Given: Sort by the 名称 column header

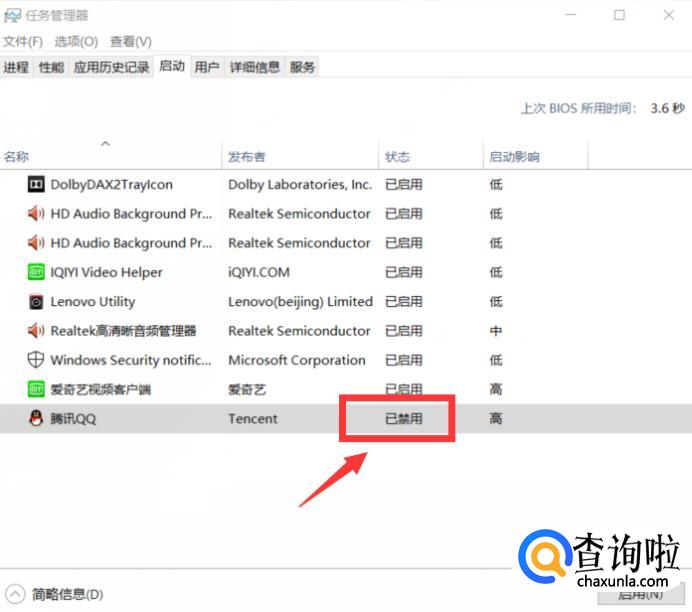Looking at the screenshot, I should click(110, 156).
